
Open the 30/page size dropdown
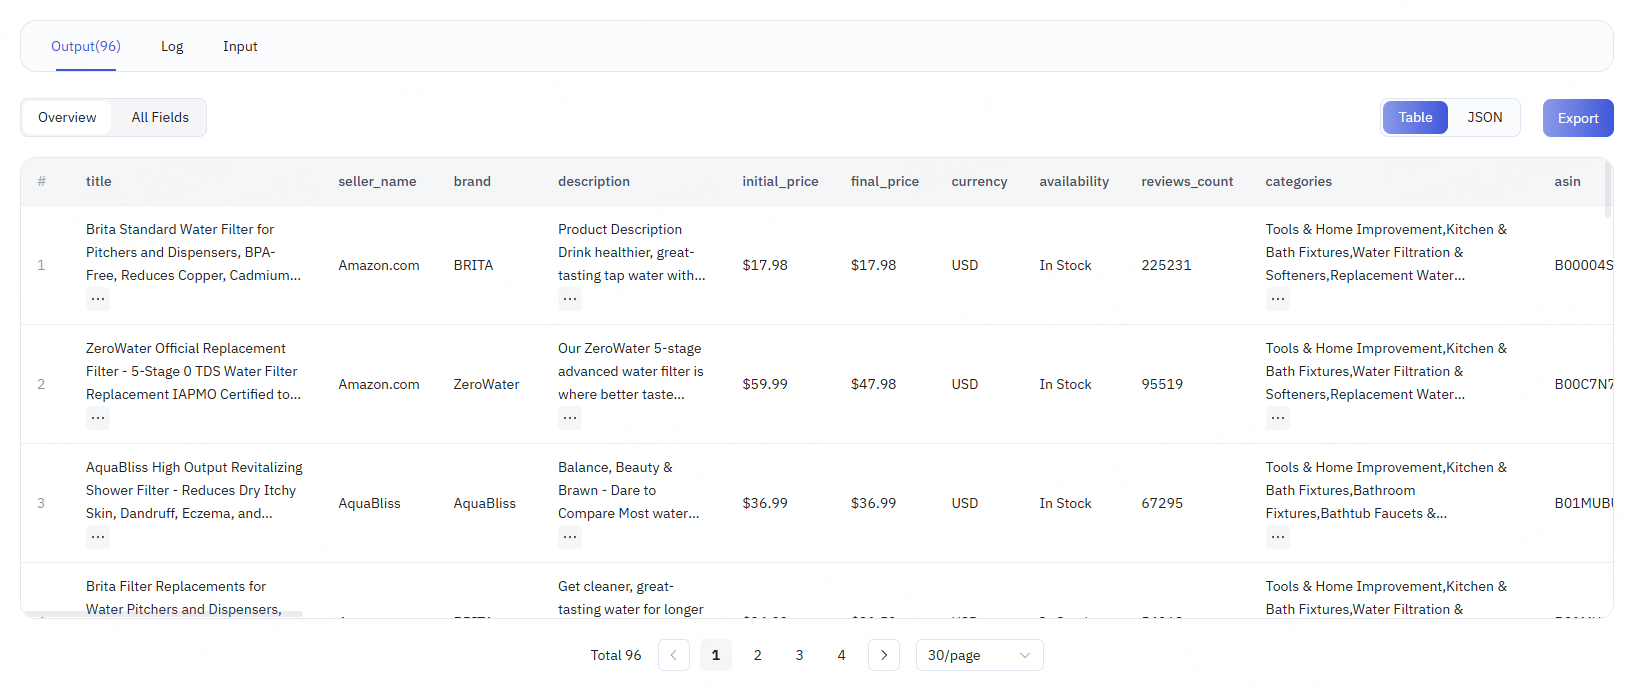(979, 655)
